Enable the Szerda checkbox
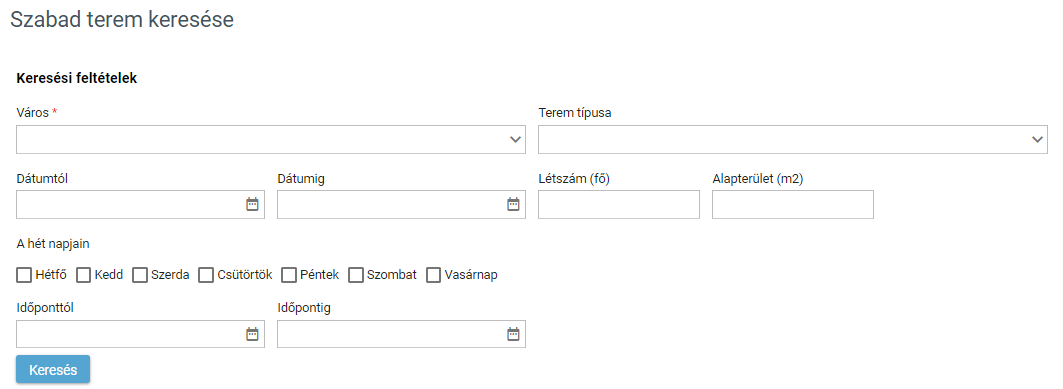This screenshot has width=1063, height=389. (140, 274)
